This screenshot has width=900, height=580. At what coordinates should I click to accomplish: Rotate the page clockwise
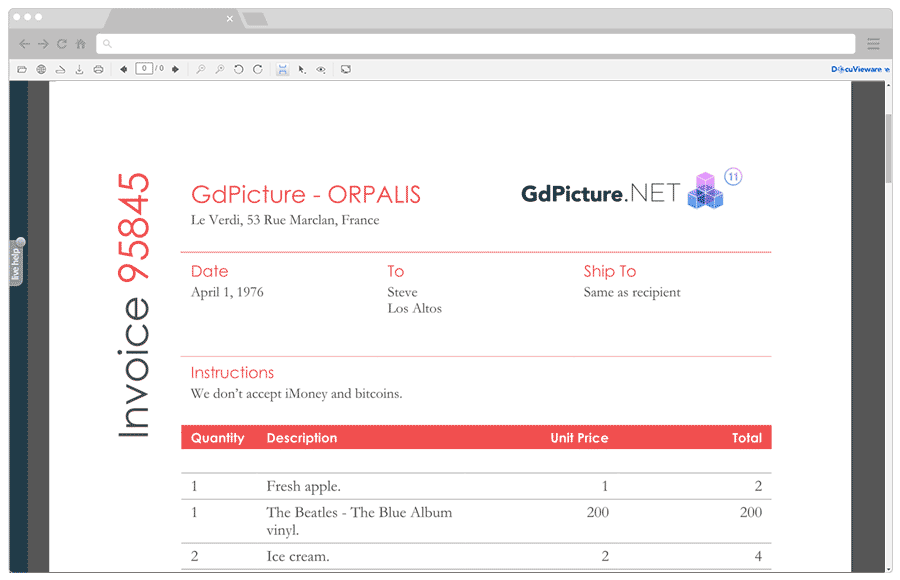258,69
